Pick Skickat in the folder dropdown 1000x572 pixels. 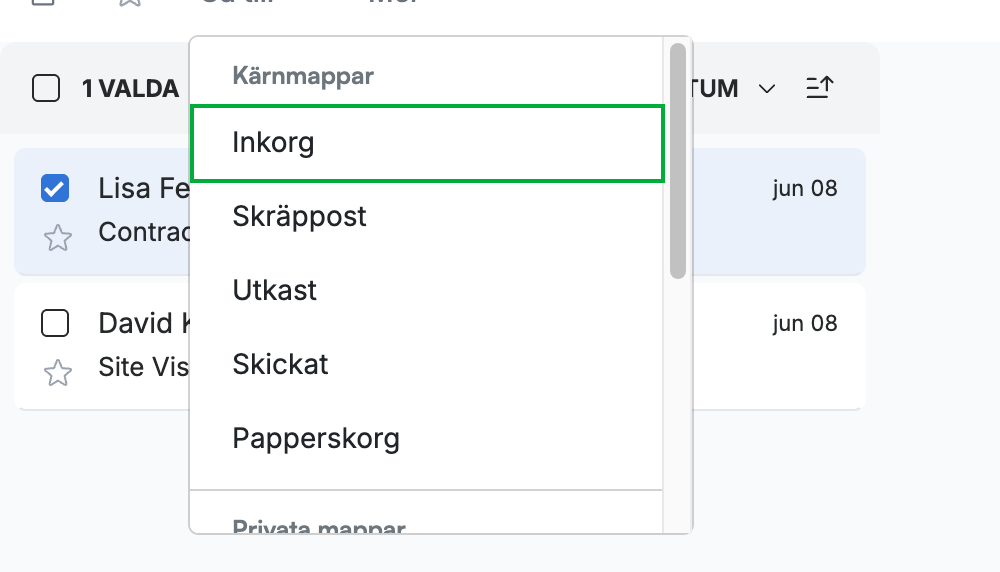tap(427, 365)
